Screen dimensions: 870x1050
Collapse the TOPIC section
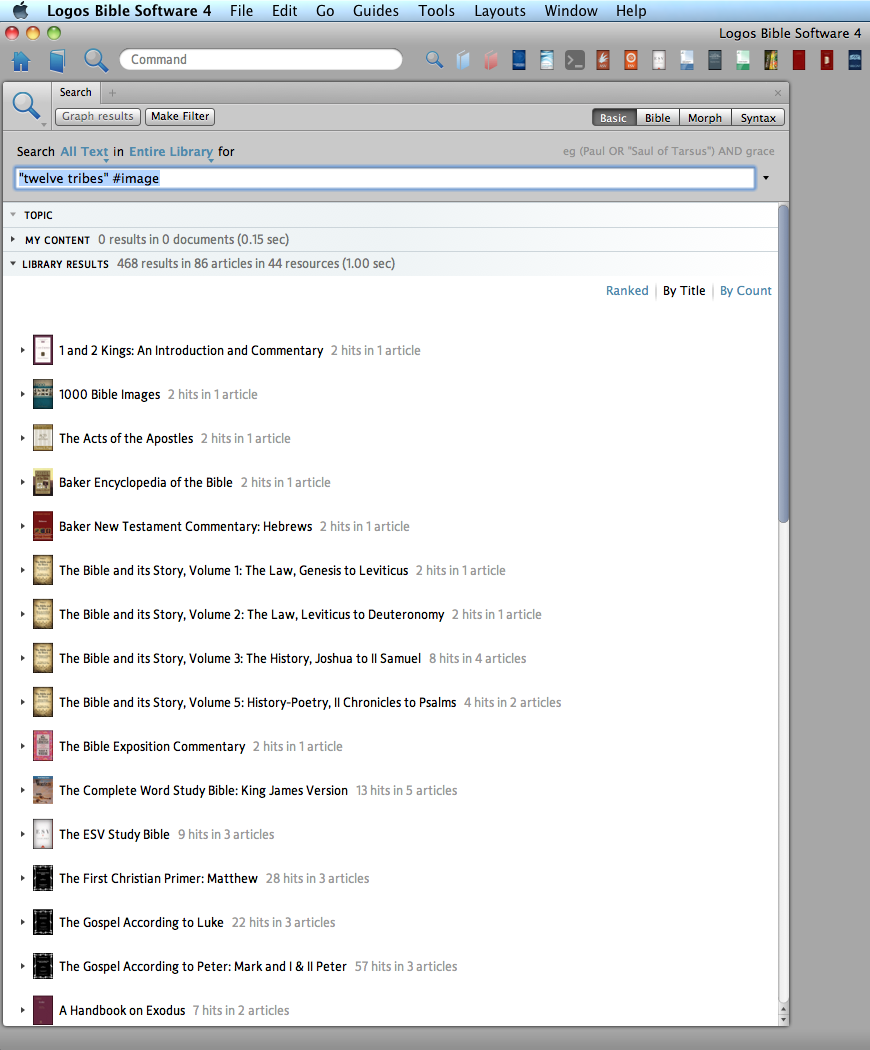coord(13,215)
